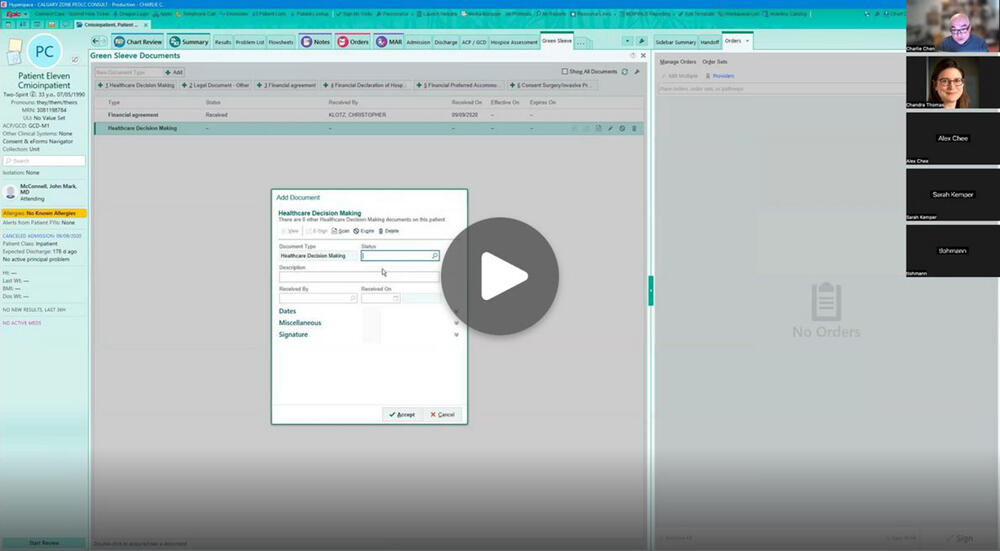Click the No Known Allergies banner

(44, 213)
